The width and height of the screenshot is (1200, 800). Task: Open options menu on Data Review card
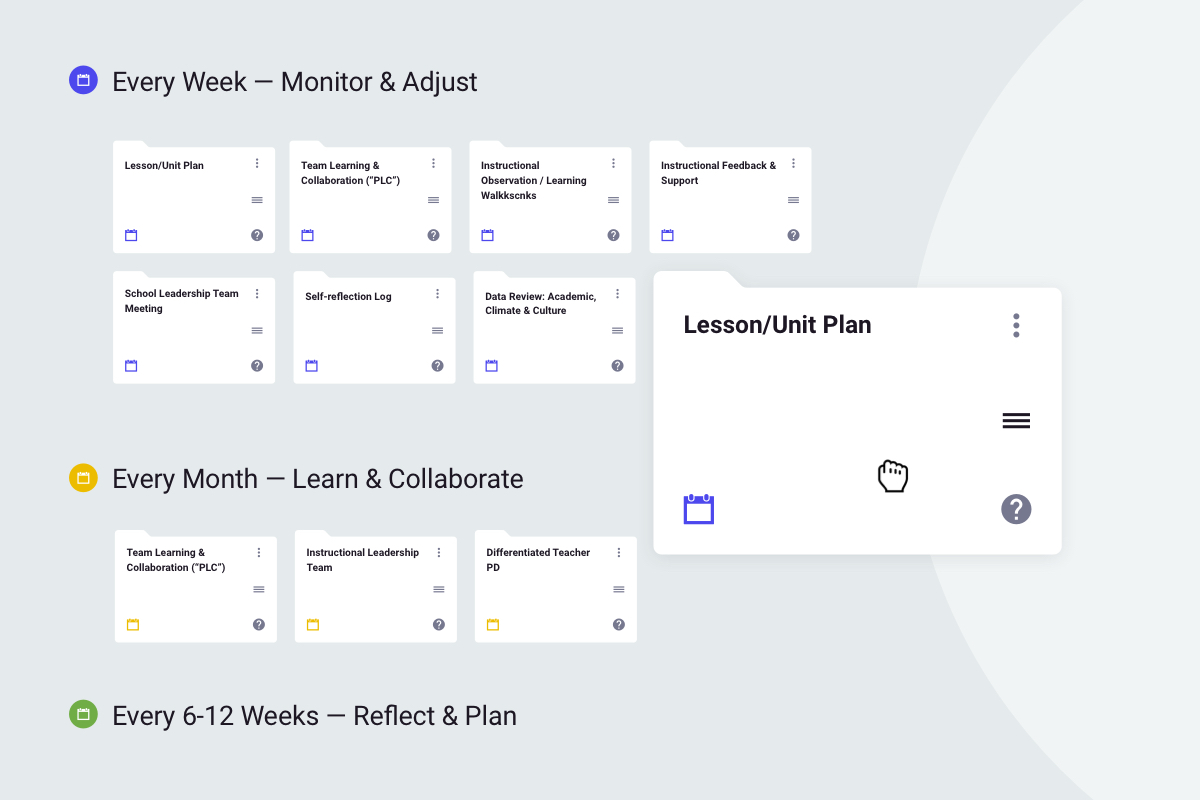click(617, 294)
